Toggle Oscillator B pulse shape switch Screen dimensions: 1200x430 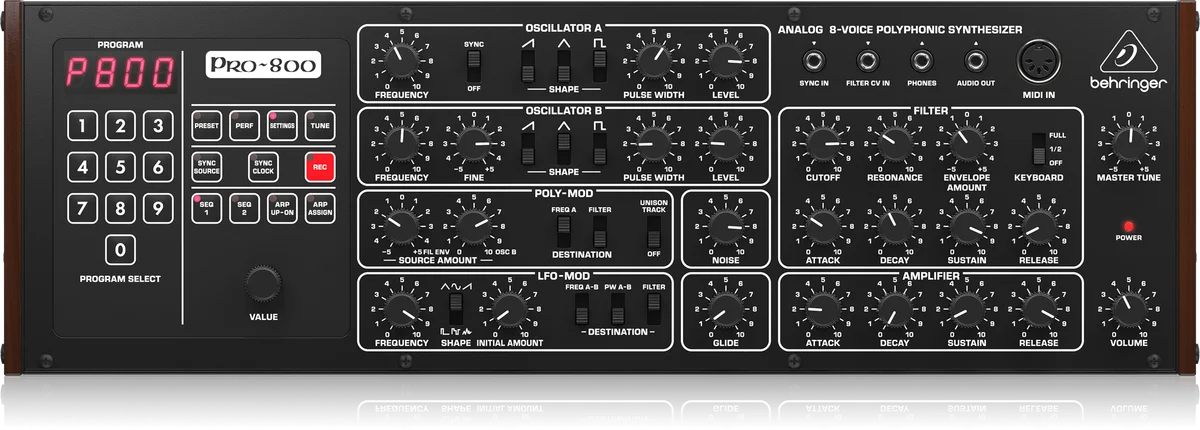pos(600,149)
